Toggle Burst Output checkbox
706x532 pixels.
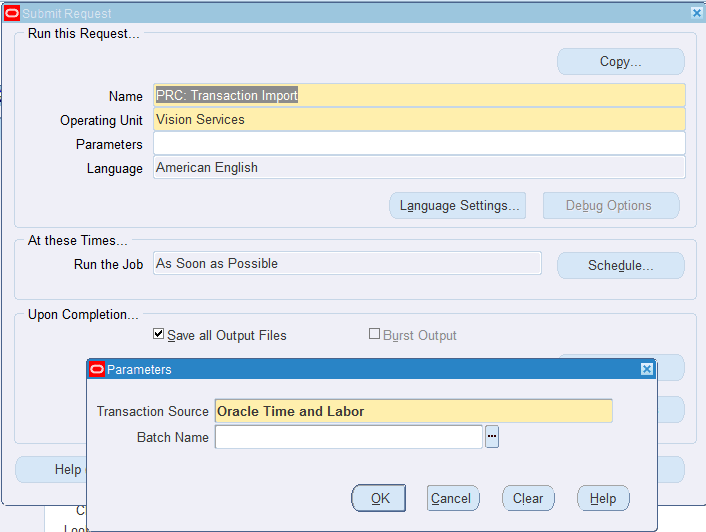(x=374, y=334)
